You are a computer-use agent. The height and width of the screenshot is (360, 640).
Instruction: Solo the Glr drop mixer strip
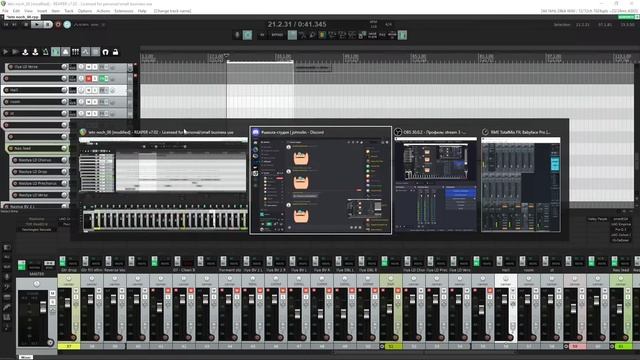(x=76, y=298)
